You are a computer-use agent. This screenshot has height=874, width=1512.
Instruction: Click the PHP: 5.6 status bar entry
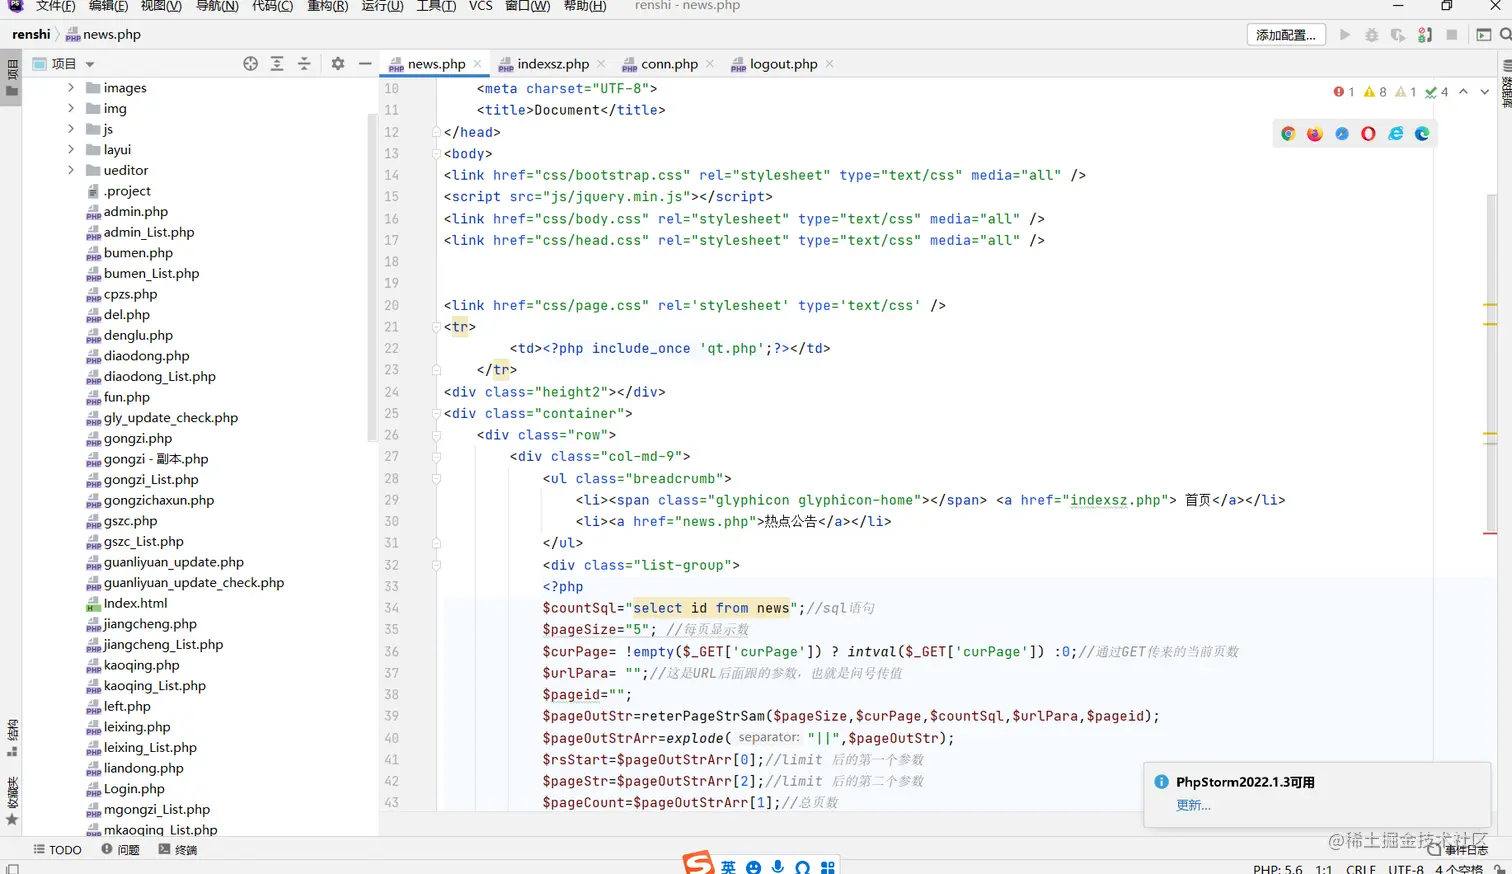point(1277,869)
